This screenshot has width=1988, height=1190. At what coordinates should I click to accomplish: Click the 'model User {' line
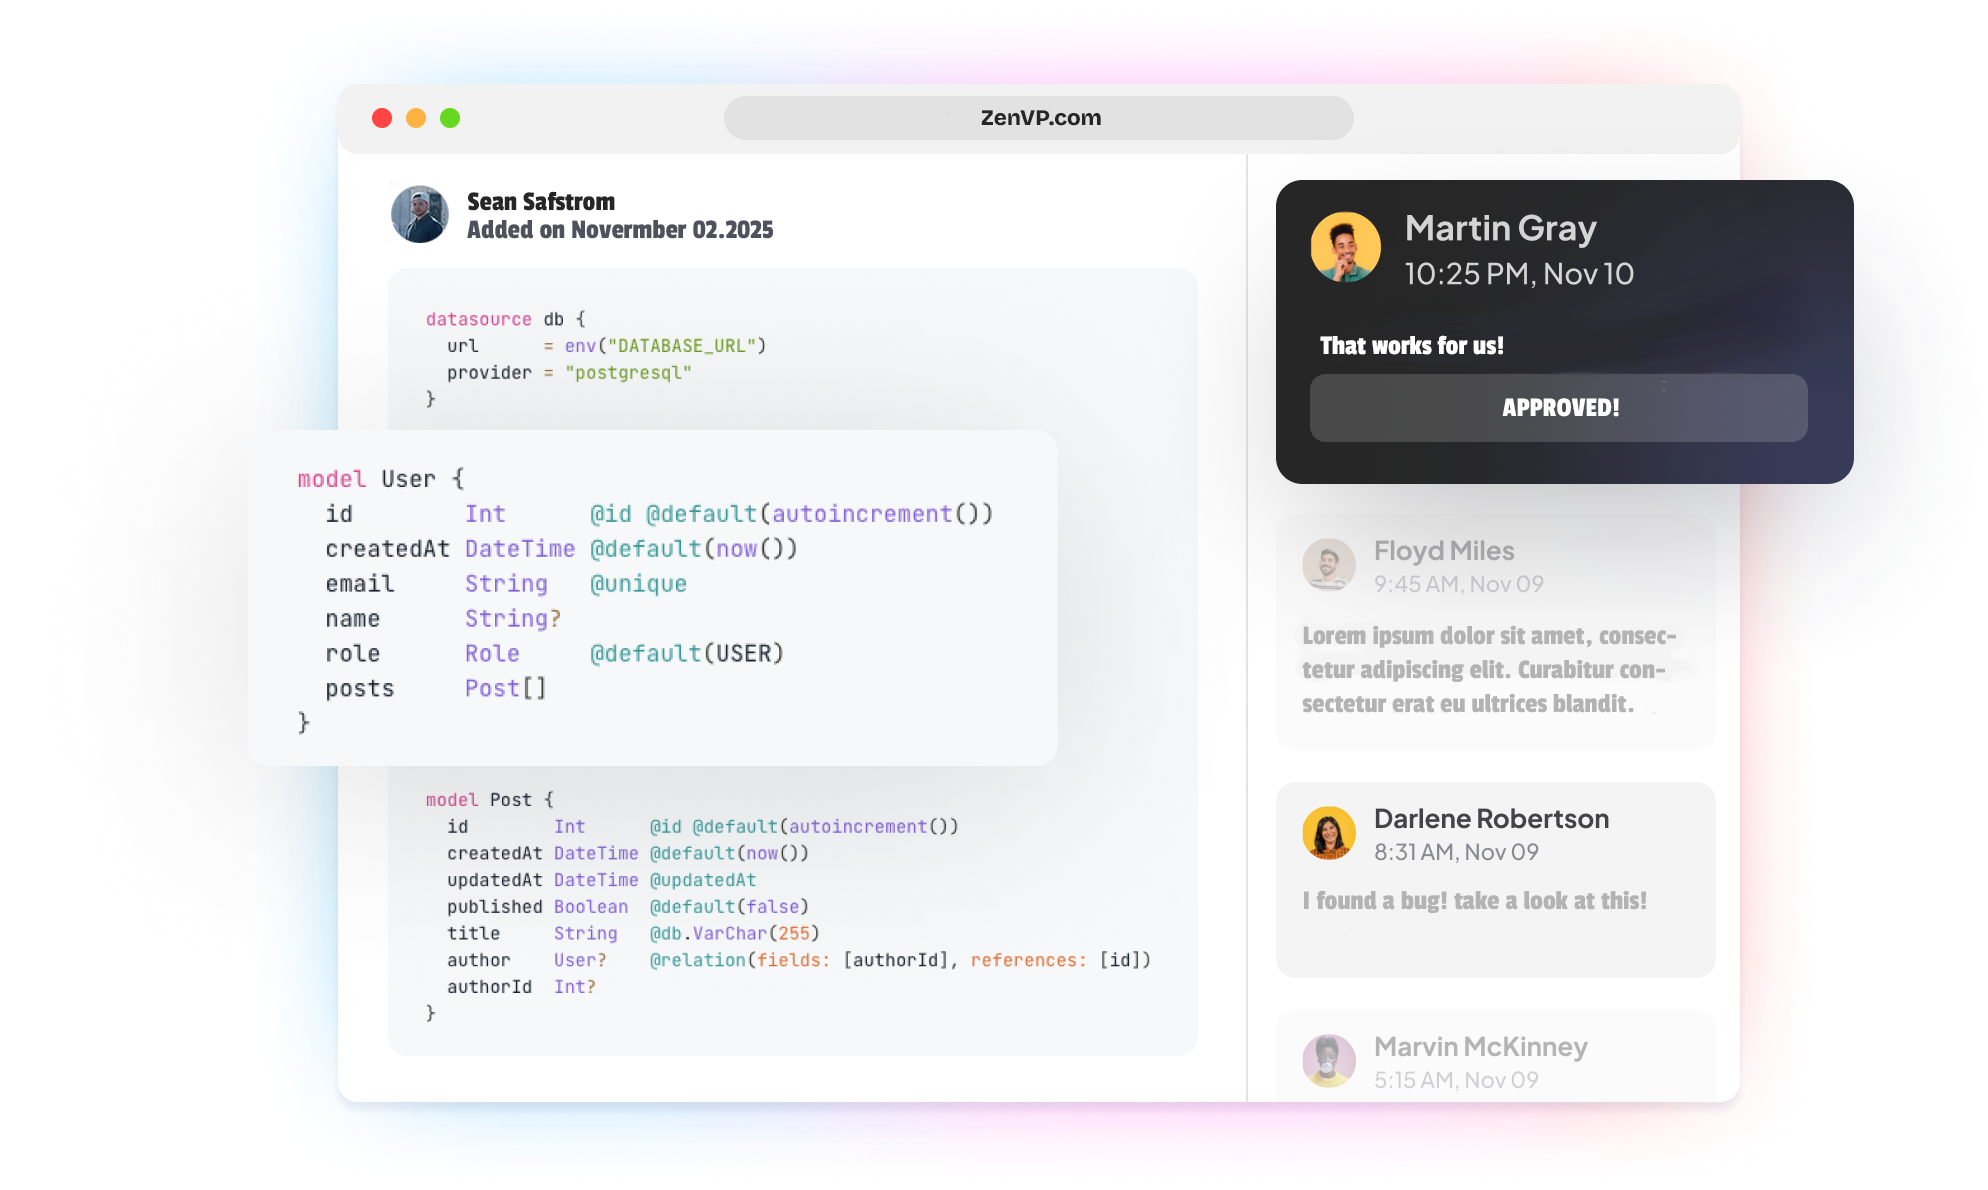click(x=381, y=479)
